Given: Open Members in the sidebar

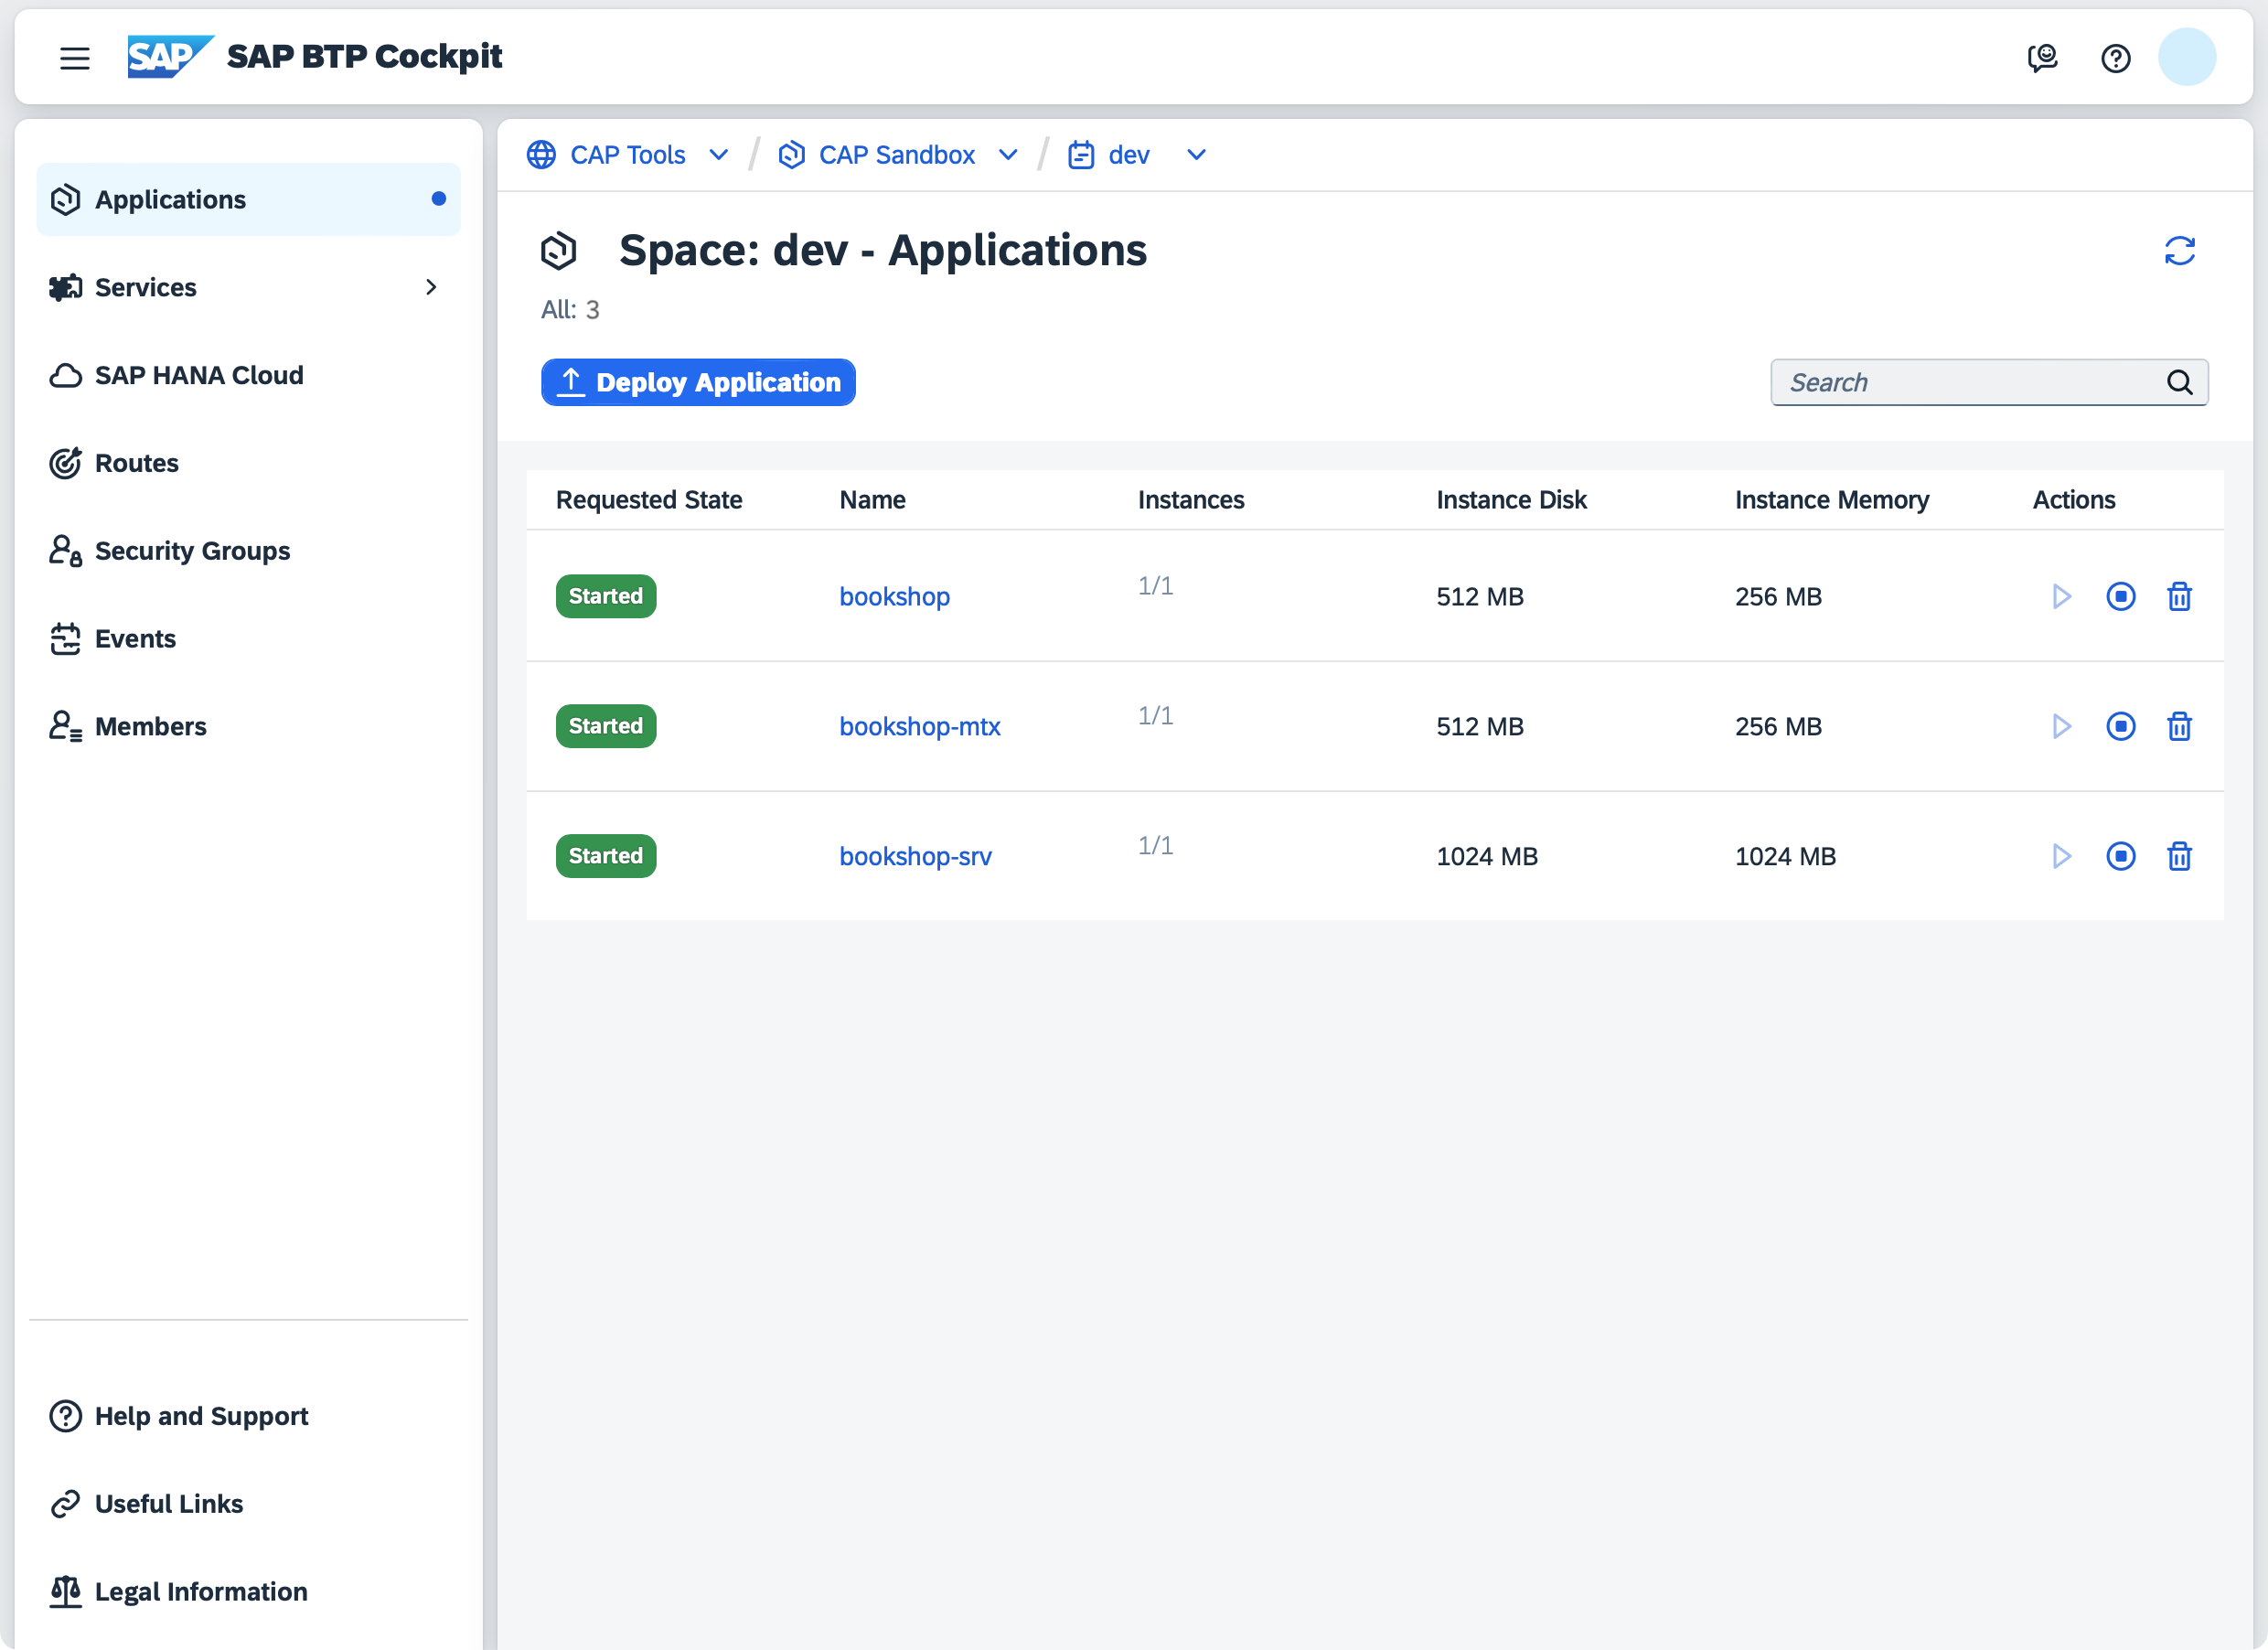Looking at the screenshot, I should click(248, 726).
